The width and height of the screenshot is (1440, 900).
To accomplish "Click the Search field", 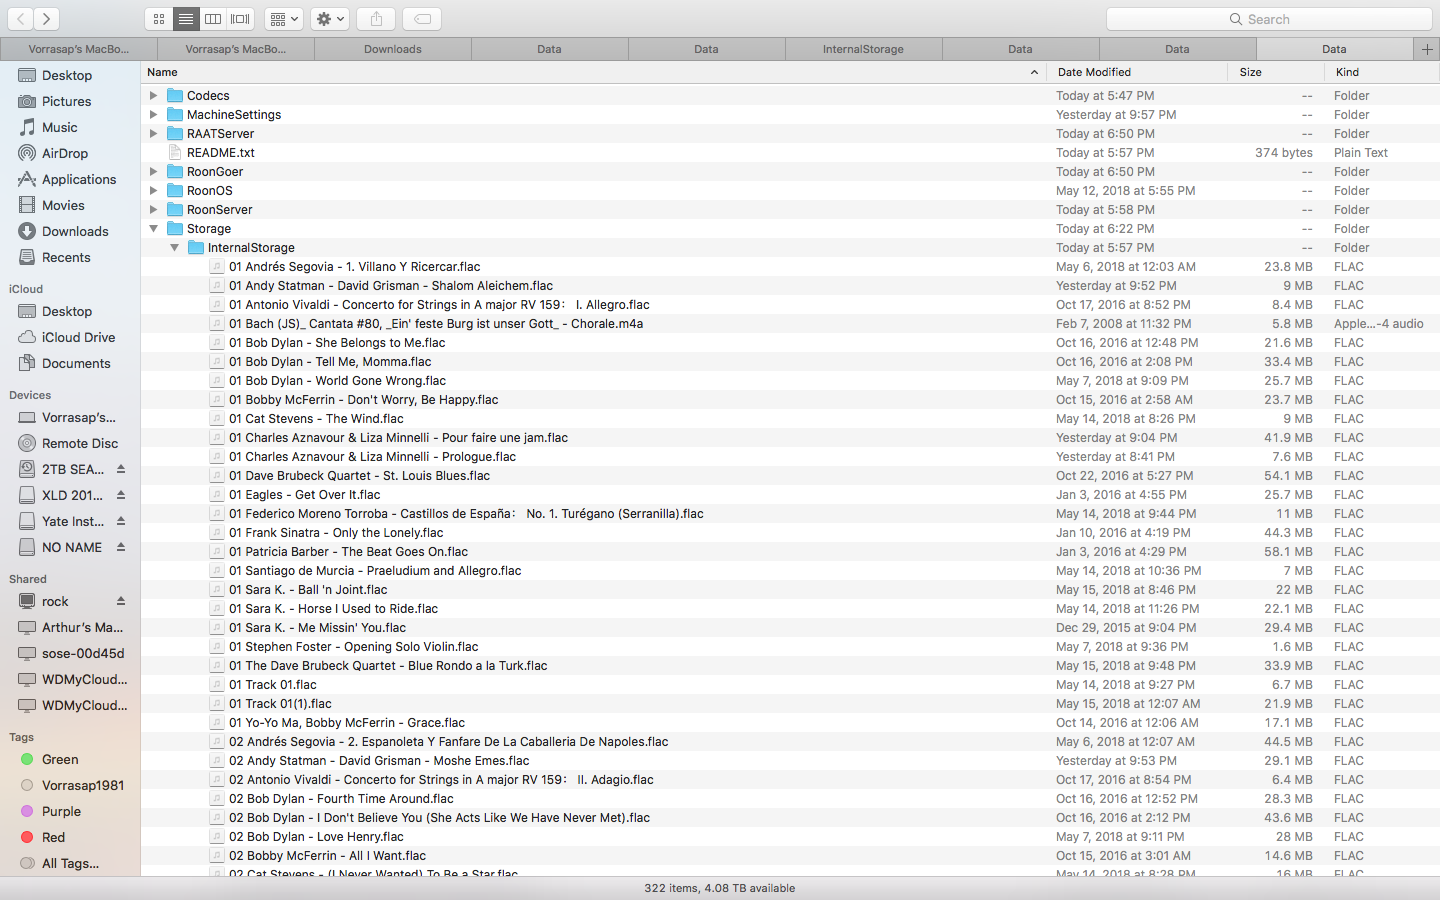I will (1269, 19).
